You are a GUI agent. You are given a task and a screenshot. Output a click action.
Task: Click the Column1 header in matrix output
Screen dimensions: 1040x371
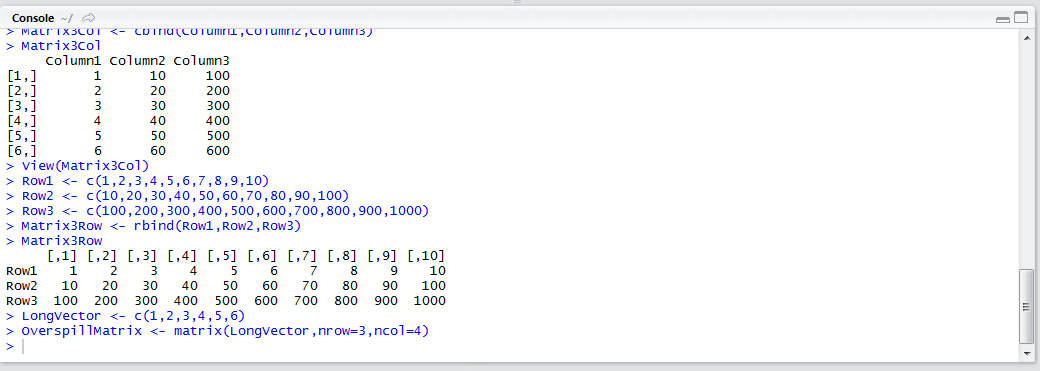(73, 61)
